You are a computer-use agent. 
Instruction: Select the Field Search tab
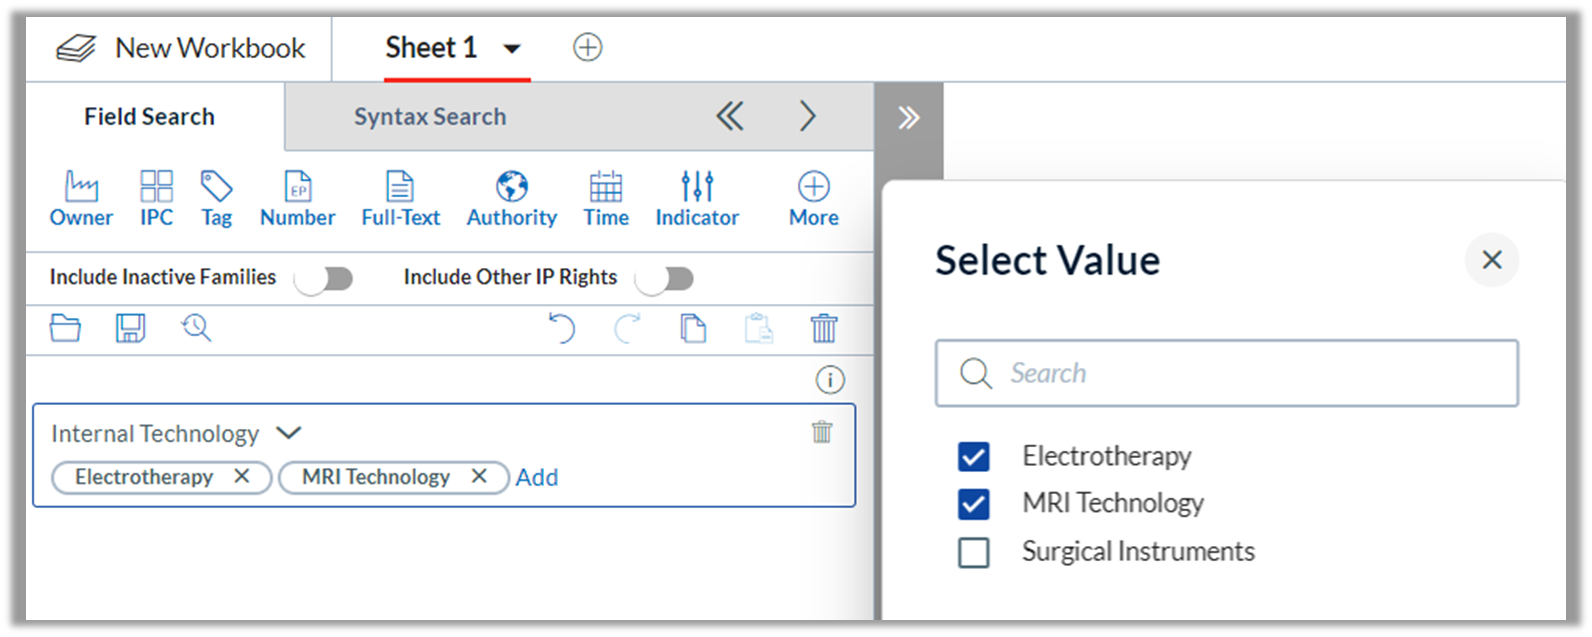point(149,117)
